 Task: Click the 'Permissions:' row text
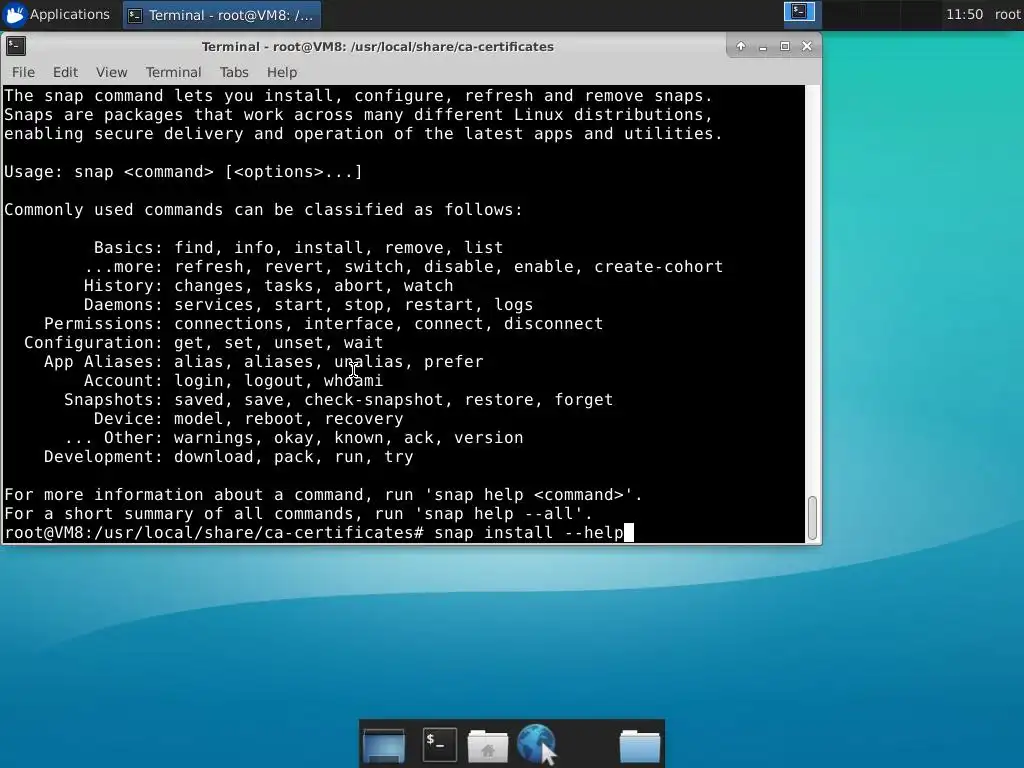tap(323, 323)
